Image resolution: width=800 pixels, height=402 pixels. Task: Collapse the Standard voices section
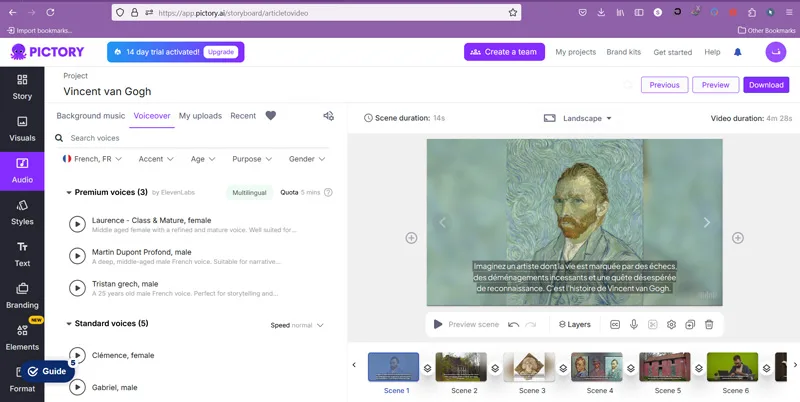click(69, 323)
